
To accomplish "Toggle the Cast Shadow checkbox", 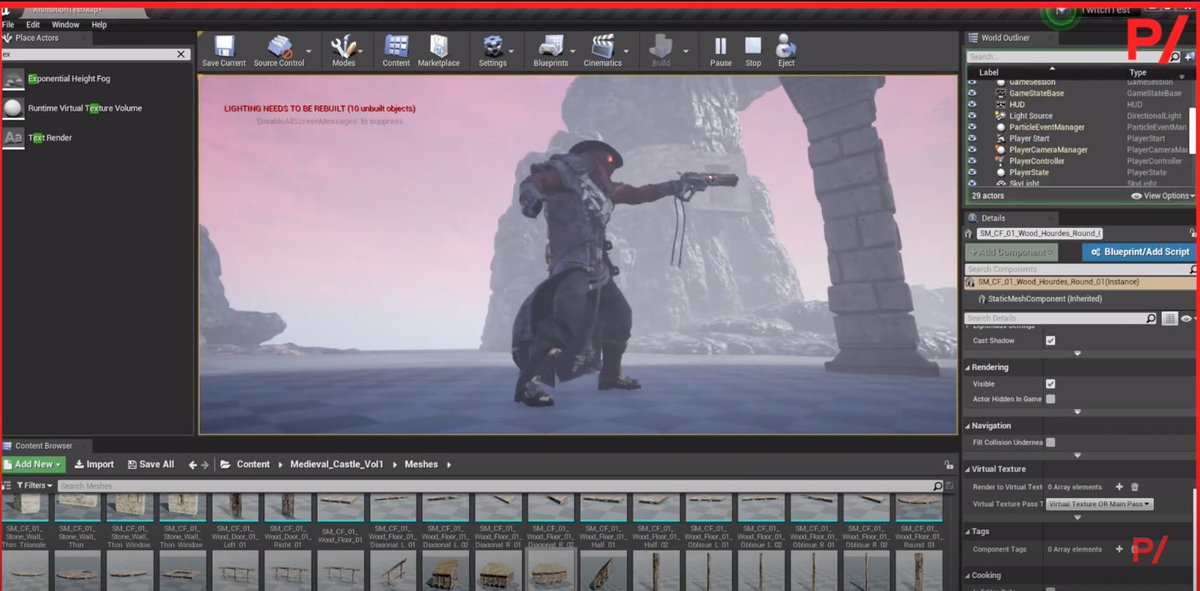I will [x=1050, y=340].
